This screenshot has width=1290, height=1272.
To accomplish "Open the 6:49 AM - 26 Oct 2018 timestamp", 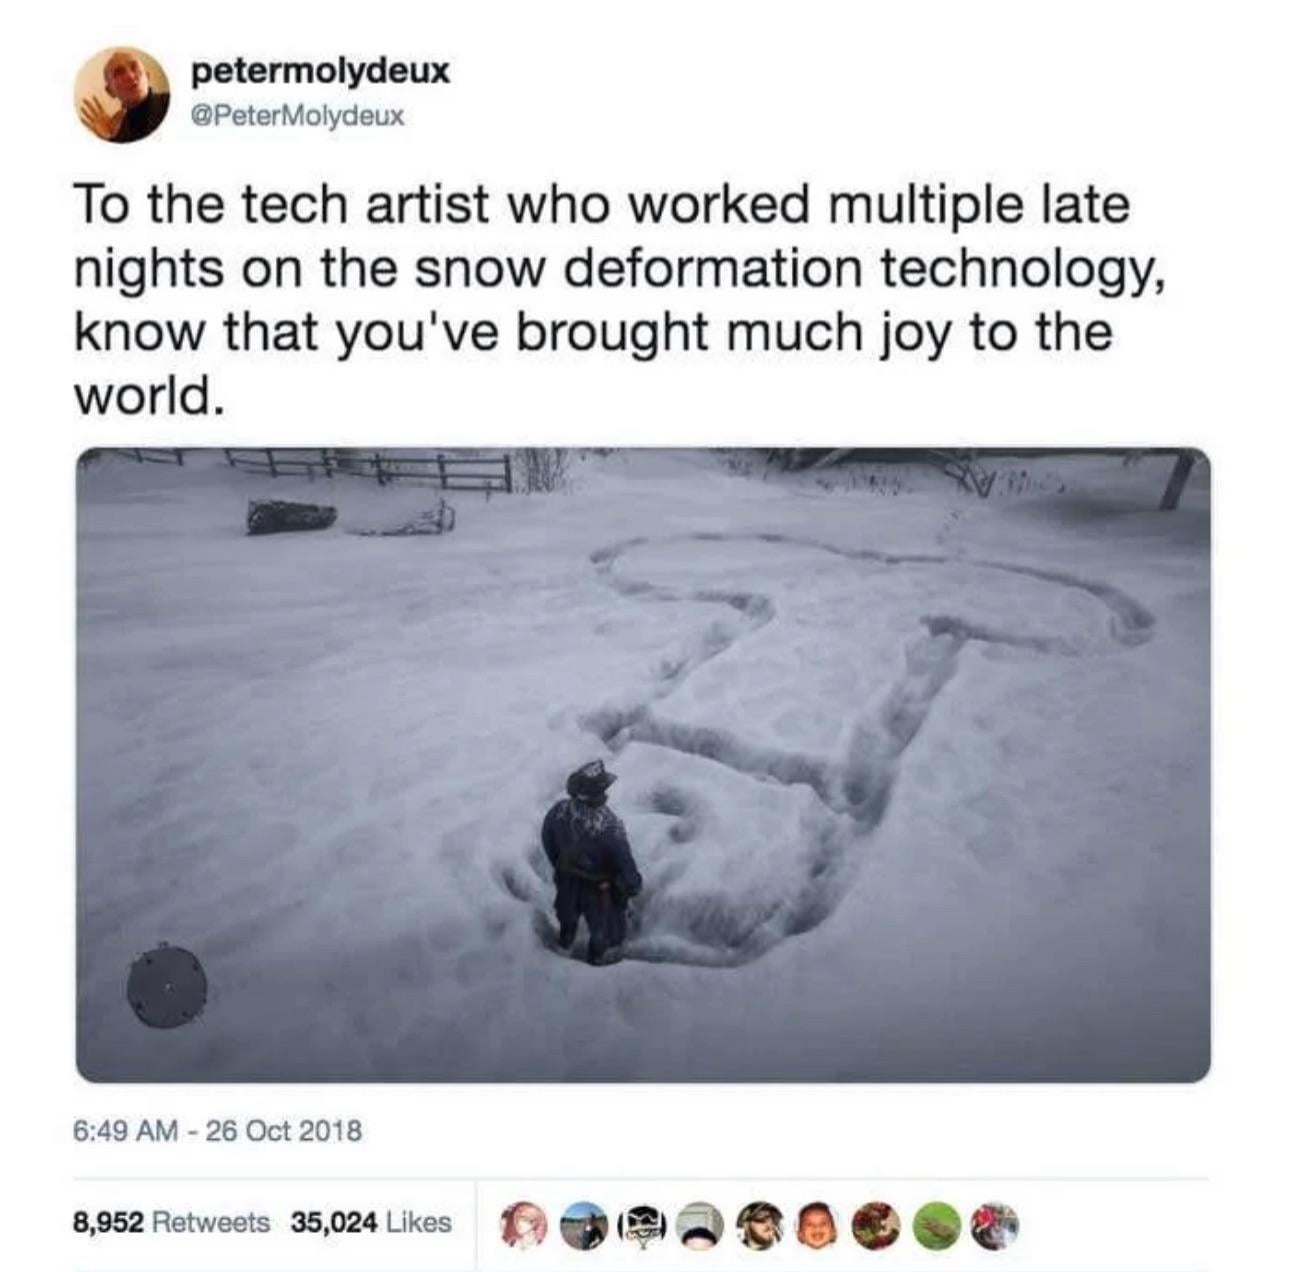I will (218, 1131).
